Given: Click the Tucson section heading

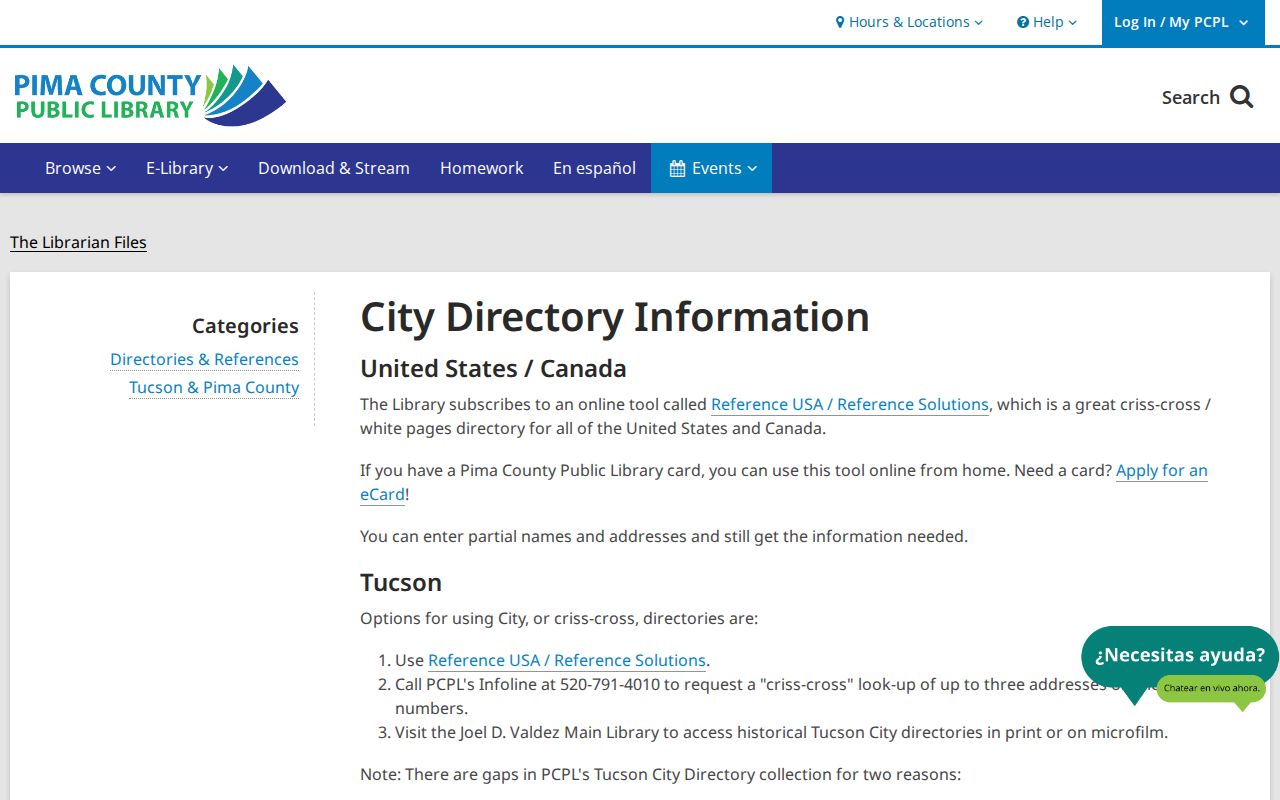Looking at the screenshot, I should click(401, 582).
